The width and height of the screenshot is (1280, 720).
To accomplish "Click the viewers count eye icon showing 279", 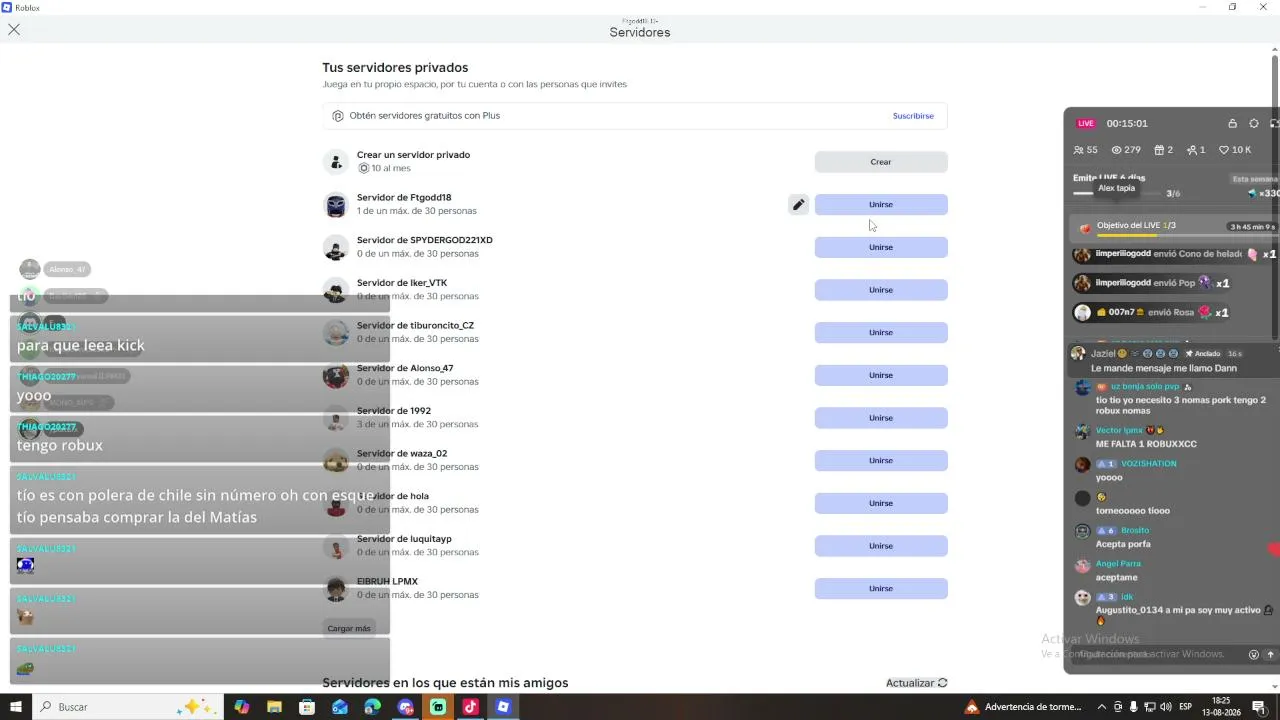I will pos(1117,150).
